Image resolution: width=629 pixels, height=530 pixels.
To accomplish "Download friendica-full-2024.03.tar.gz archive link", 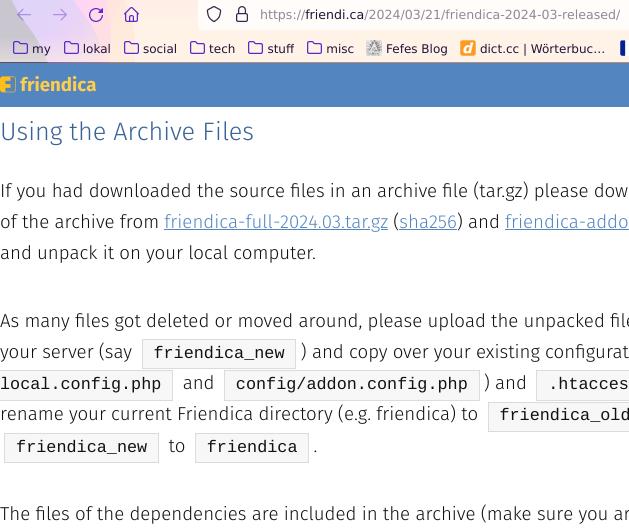I will (x=276, y=222).
